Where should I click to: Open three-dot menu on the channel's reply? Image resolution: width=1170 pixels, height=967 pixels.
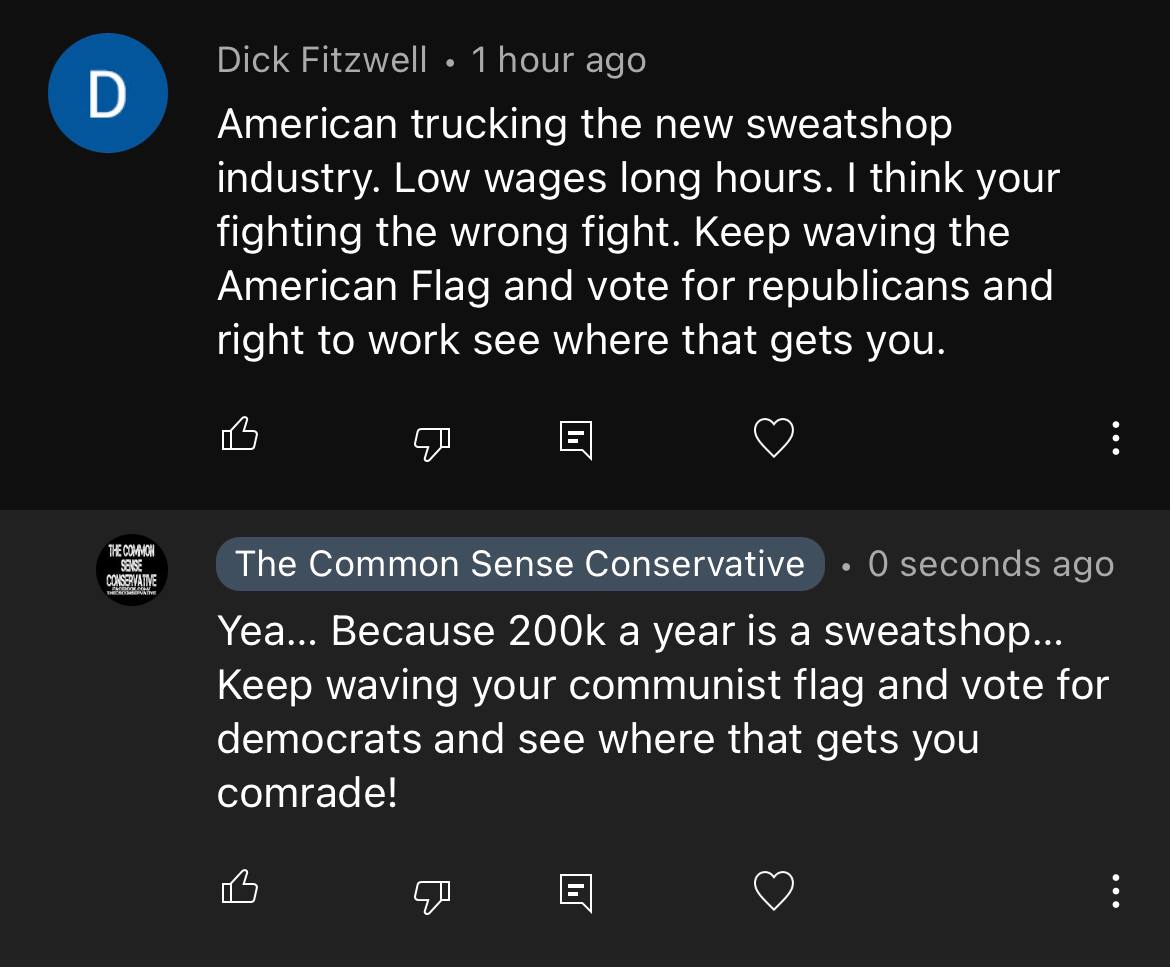click(x=1116, y=891)
